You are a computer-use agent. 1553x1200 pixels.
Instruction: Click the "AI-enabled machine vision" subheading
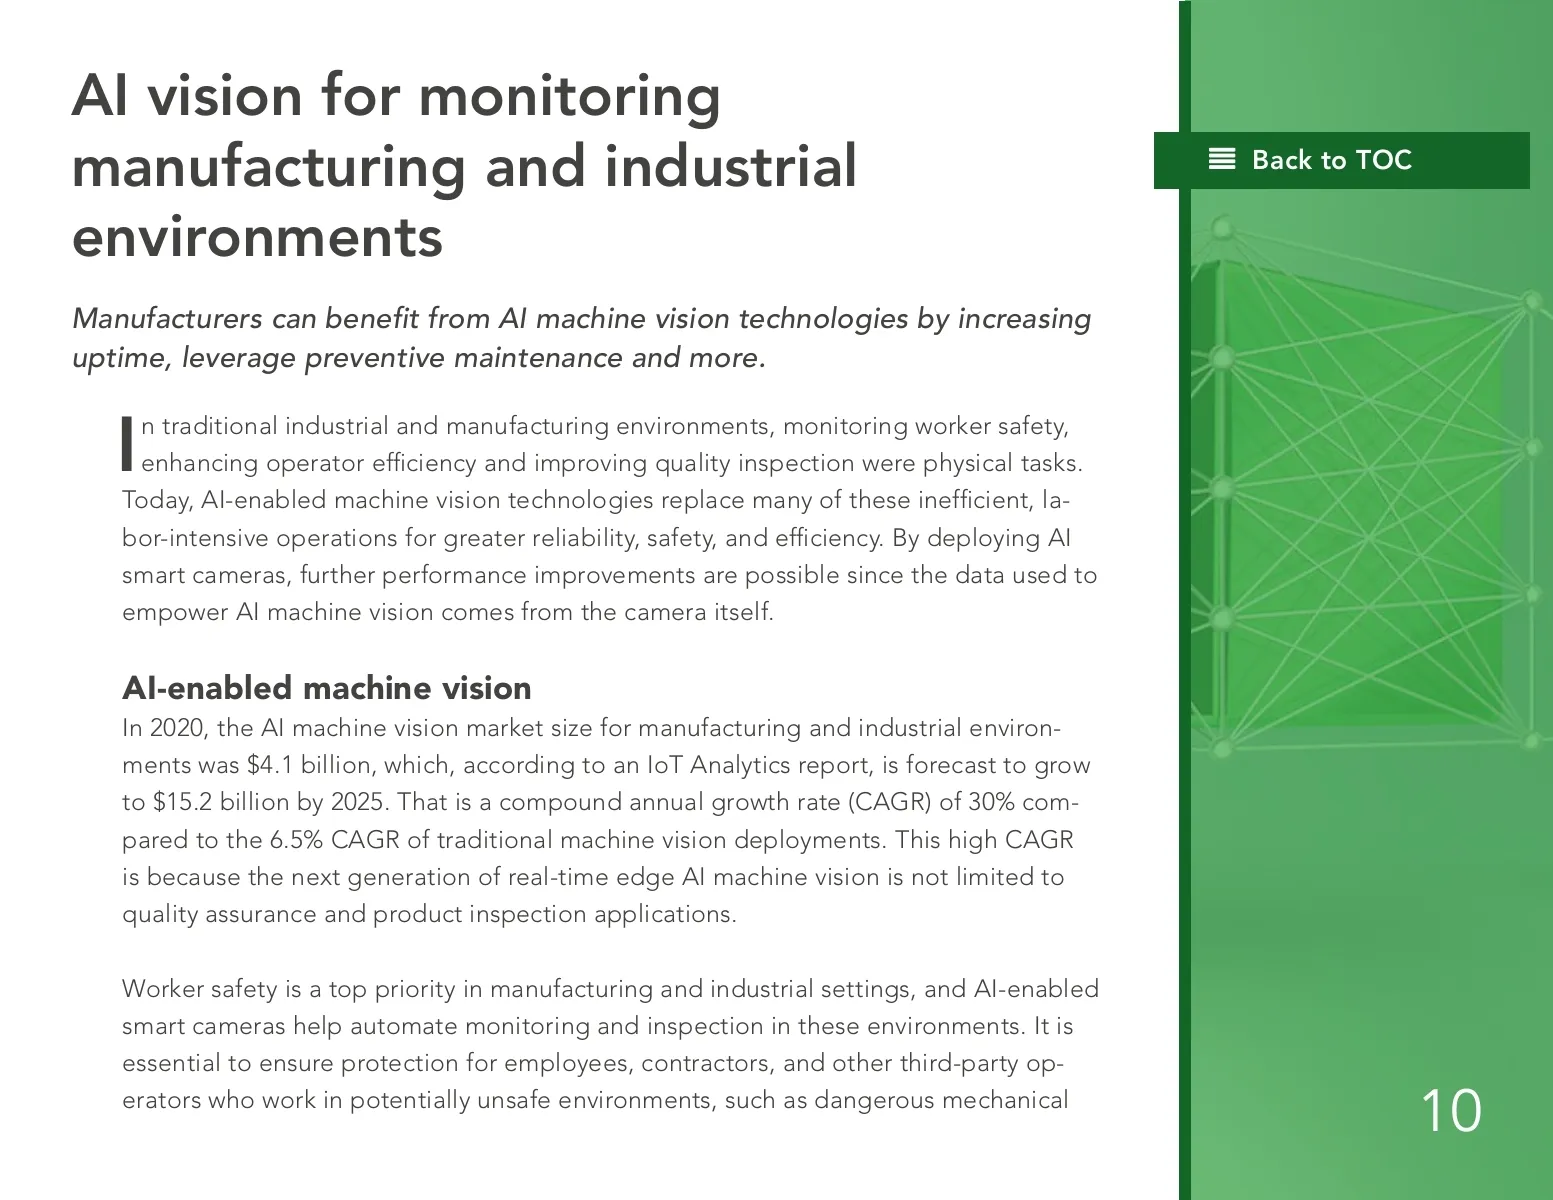click(326, 688)
